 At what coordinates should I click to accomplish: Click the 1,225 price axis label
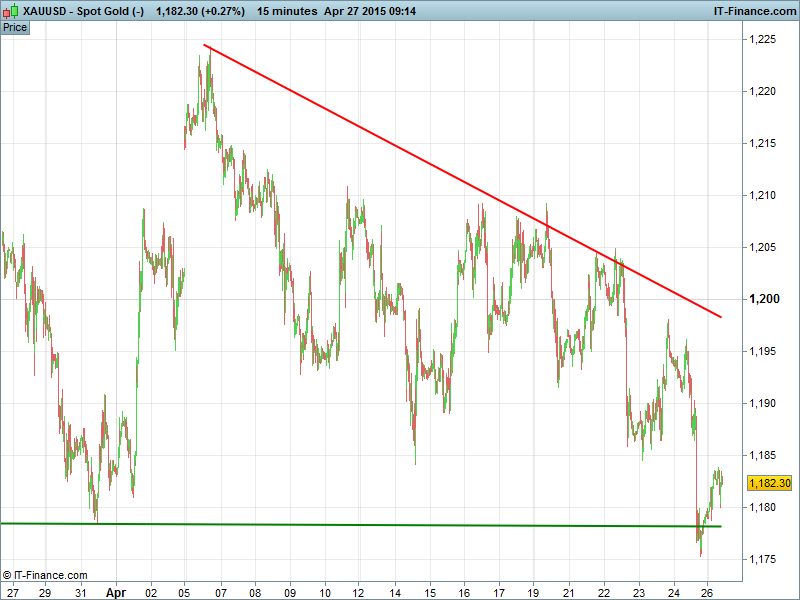pos(766,39)
